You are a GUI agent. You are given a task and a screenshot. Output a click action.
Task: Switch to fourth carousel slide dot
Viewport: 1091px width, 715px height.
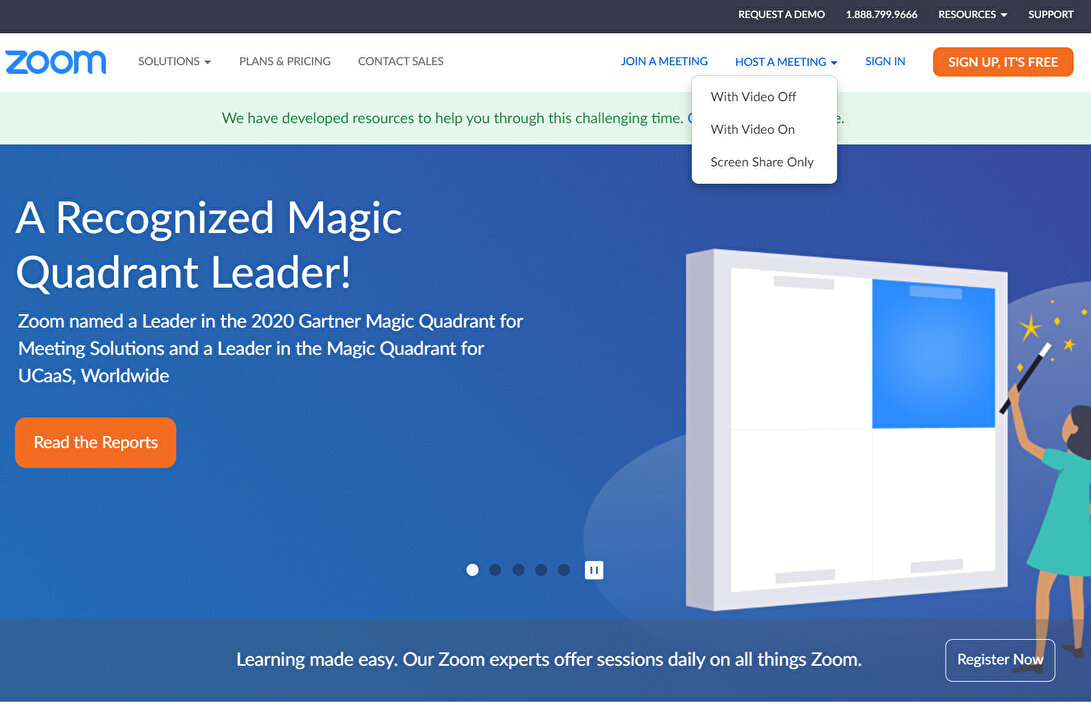[x=541, y=570]
